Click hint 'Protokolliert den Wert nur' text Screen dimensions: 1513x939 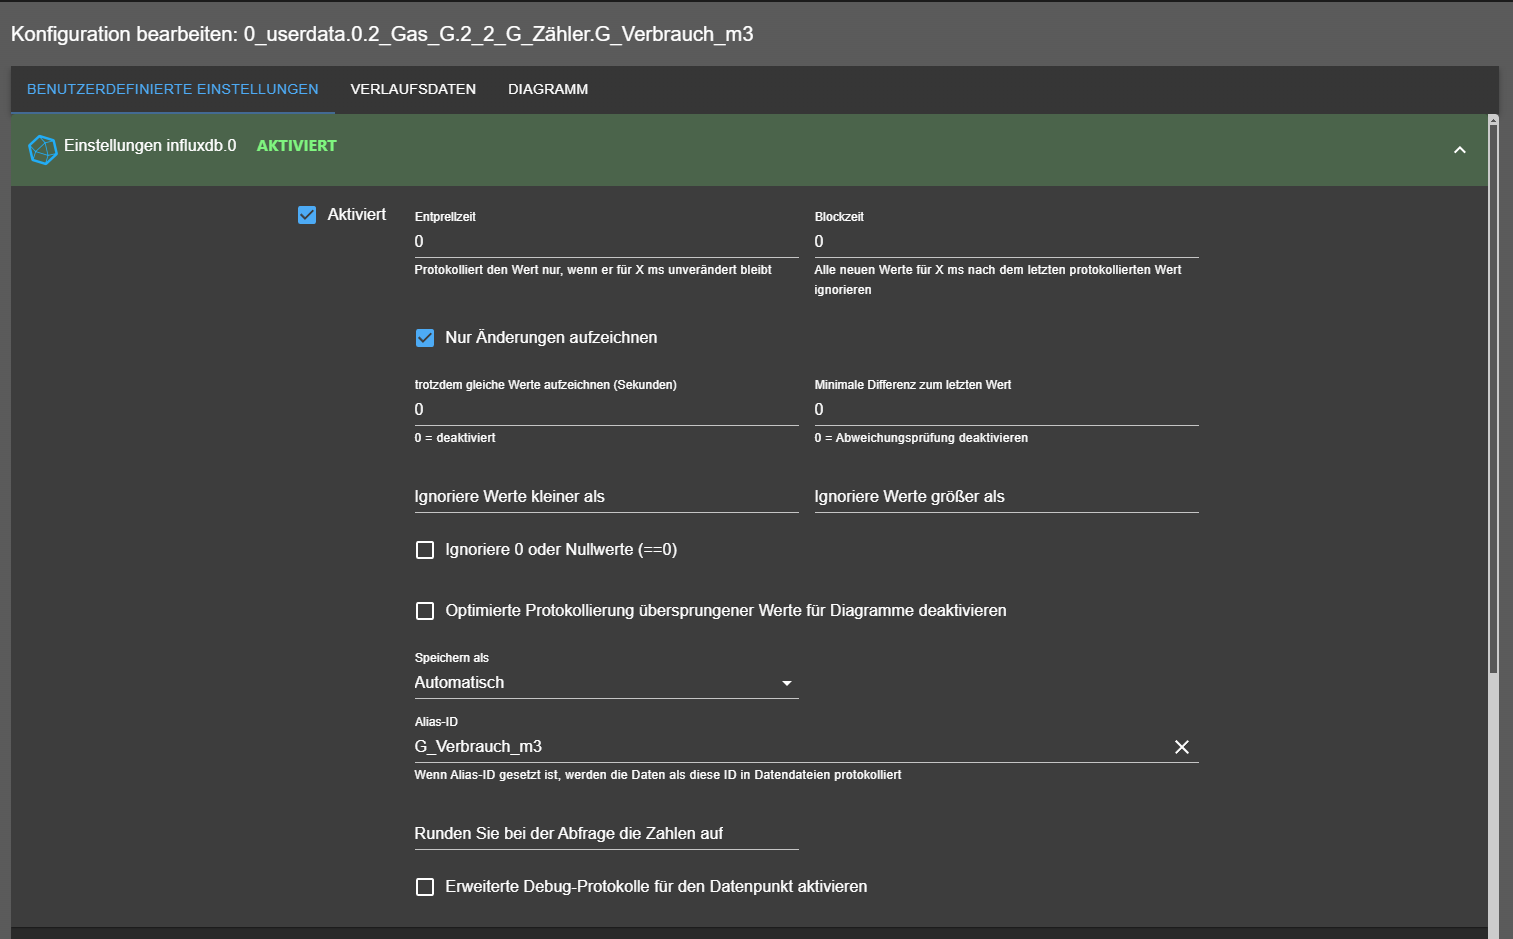(x=593, y=270)
